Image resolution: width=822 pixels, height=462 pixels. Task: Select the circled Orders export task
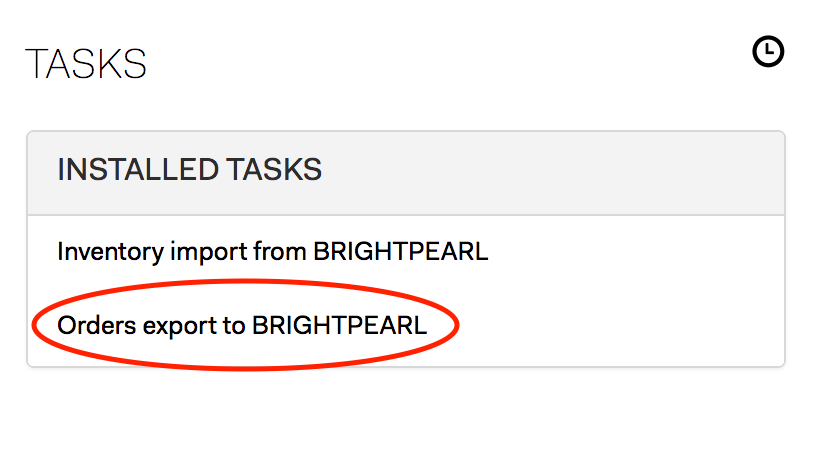(242, 326)
